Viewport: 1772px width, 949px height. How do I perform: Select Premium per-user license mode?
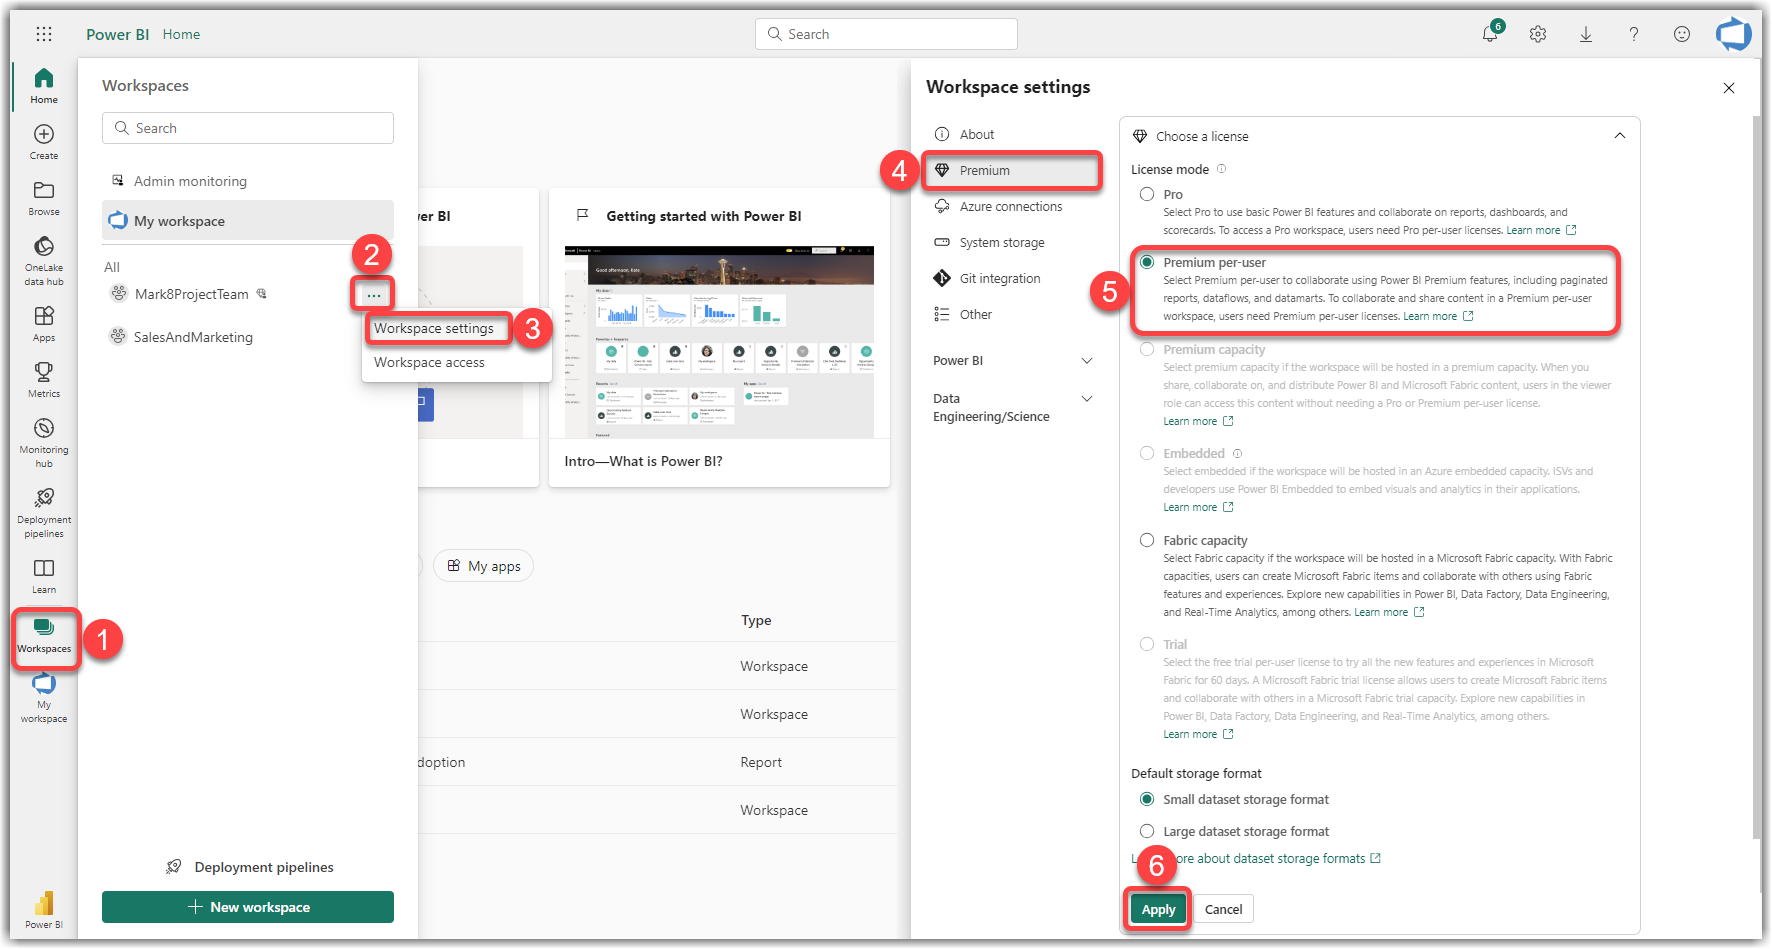1147,262
